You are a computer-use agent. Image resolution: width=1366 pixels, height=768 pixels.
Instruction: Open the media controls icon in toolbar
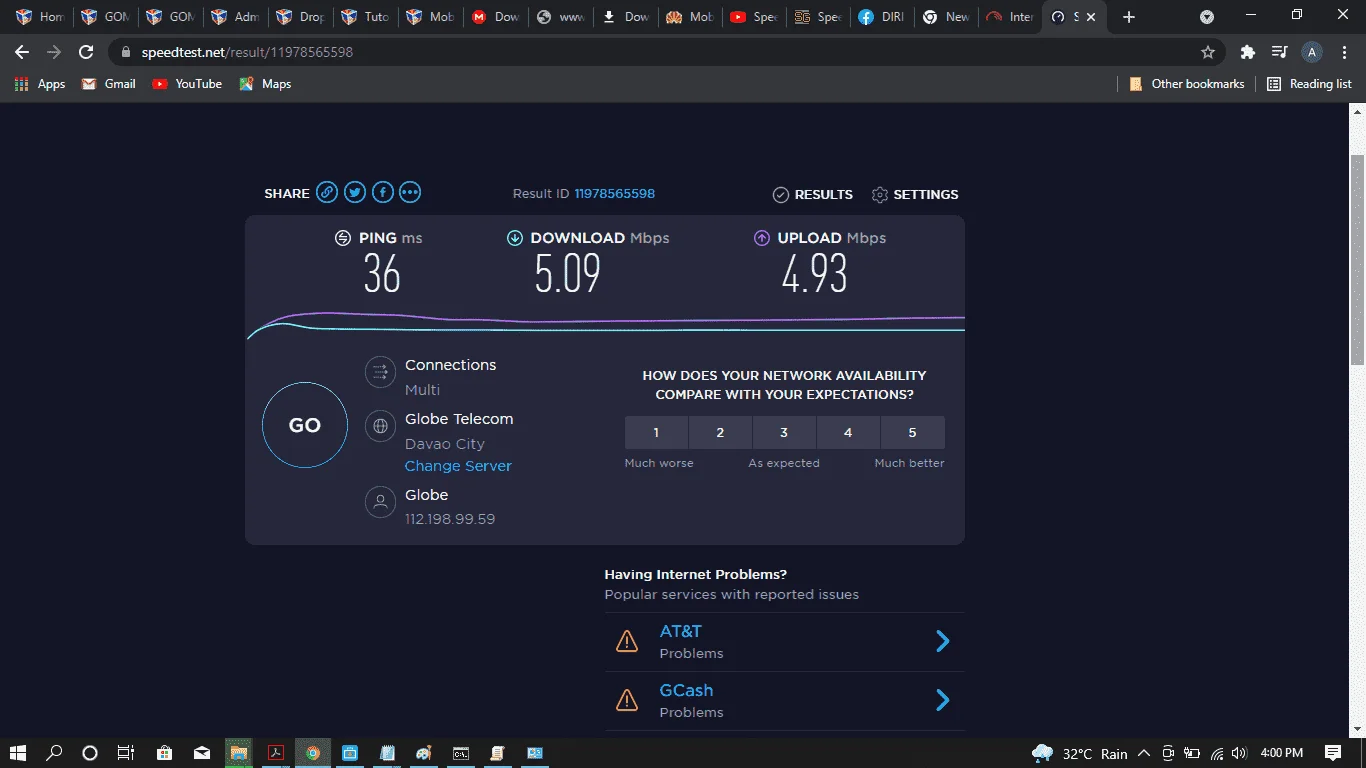1279,52
